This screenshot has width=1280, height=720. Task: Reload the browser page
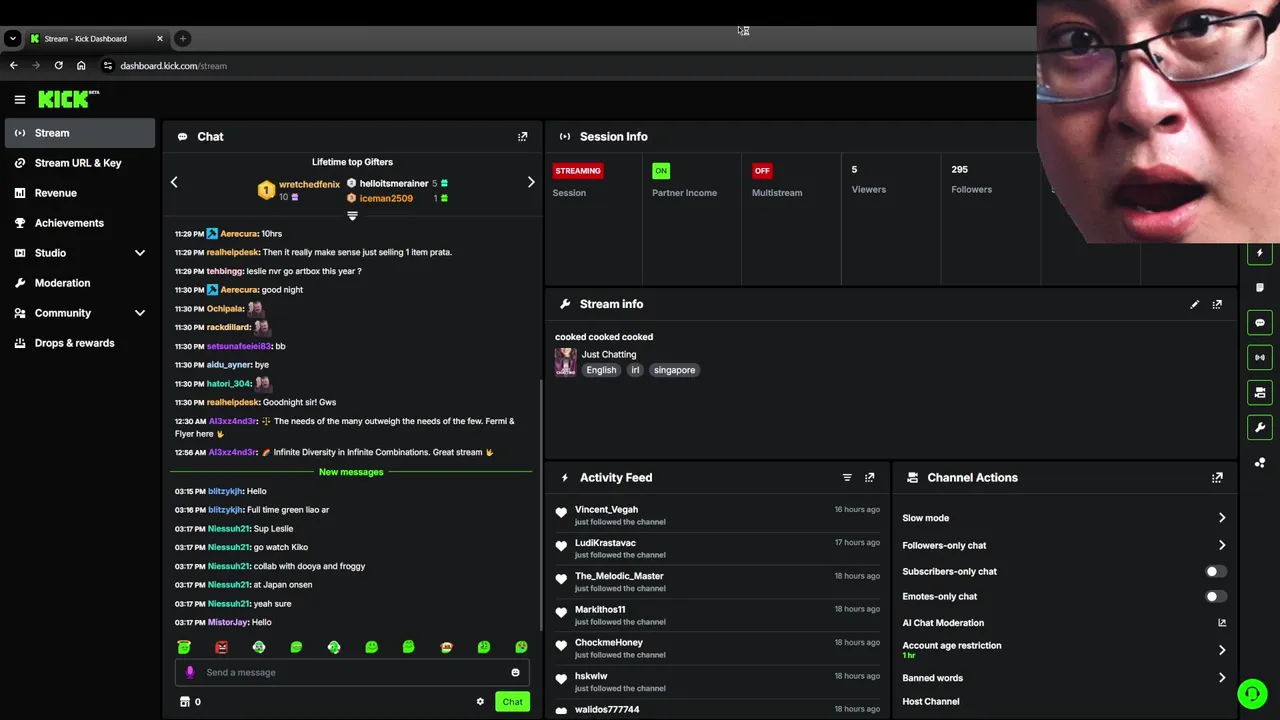[58, 66]
